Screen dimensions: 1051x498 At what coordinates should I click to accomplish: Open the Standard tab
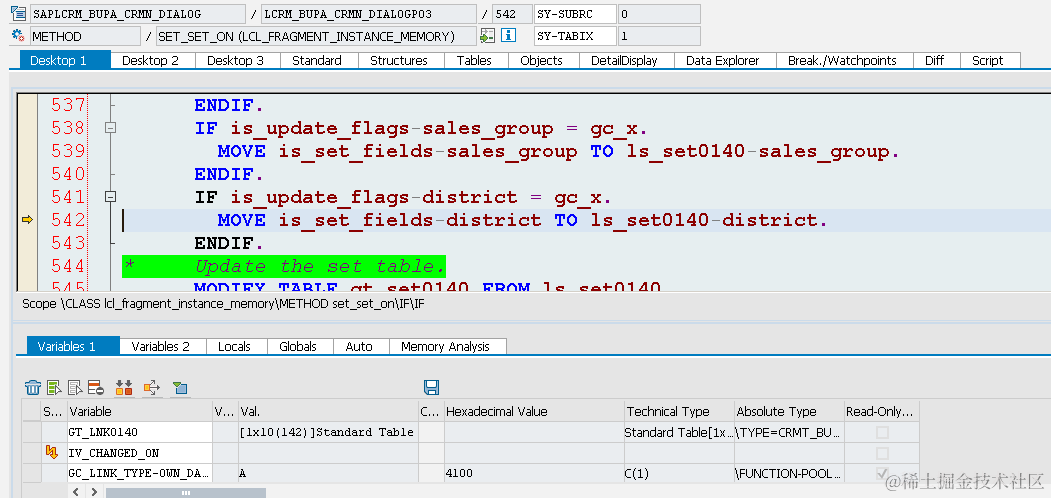318,60
